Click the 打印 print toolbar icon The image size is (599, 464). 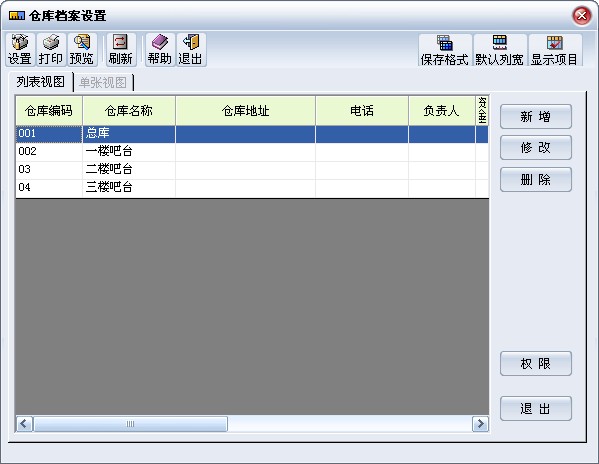click(51, 50)
